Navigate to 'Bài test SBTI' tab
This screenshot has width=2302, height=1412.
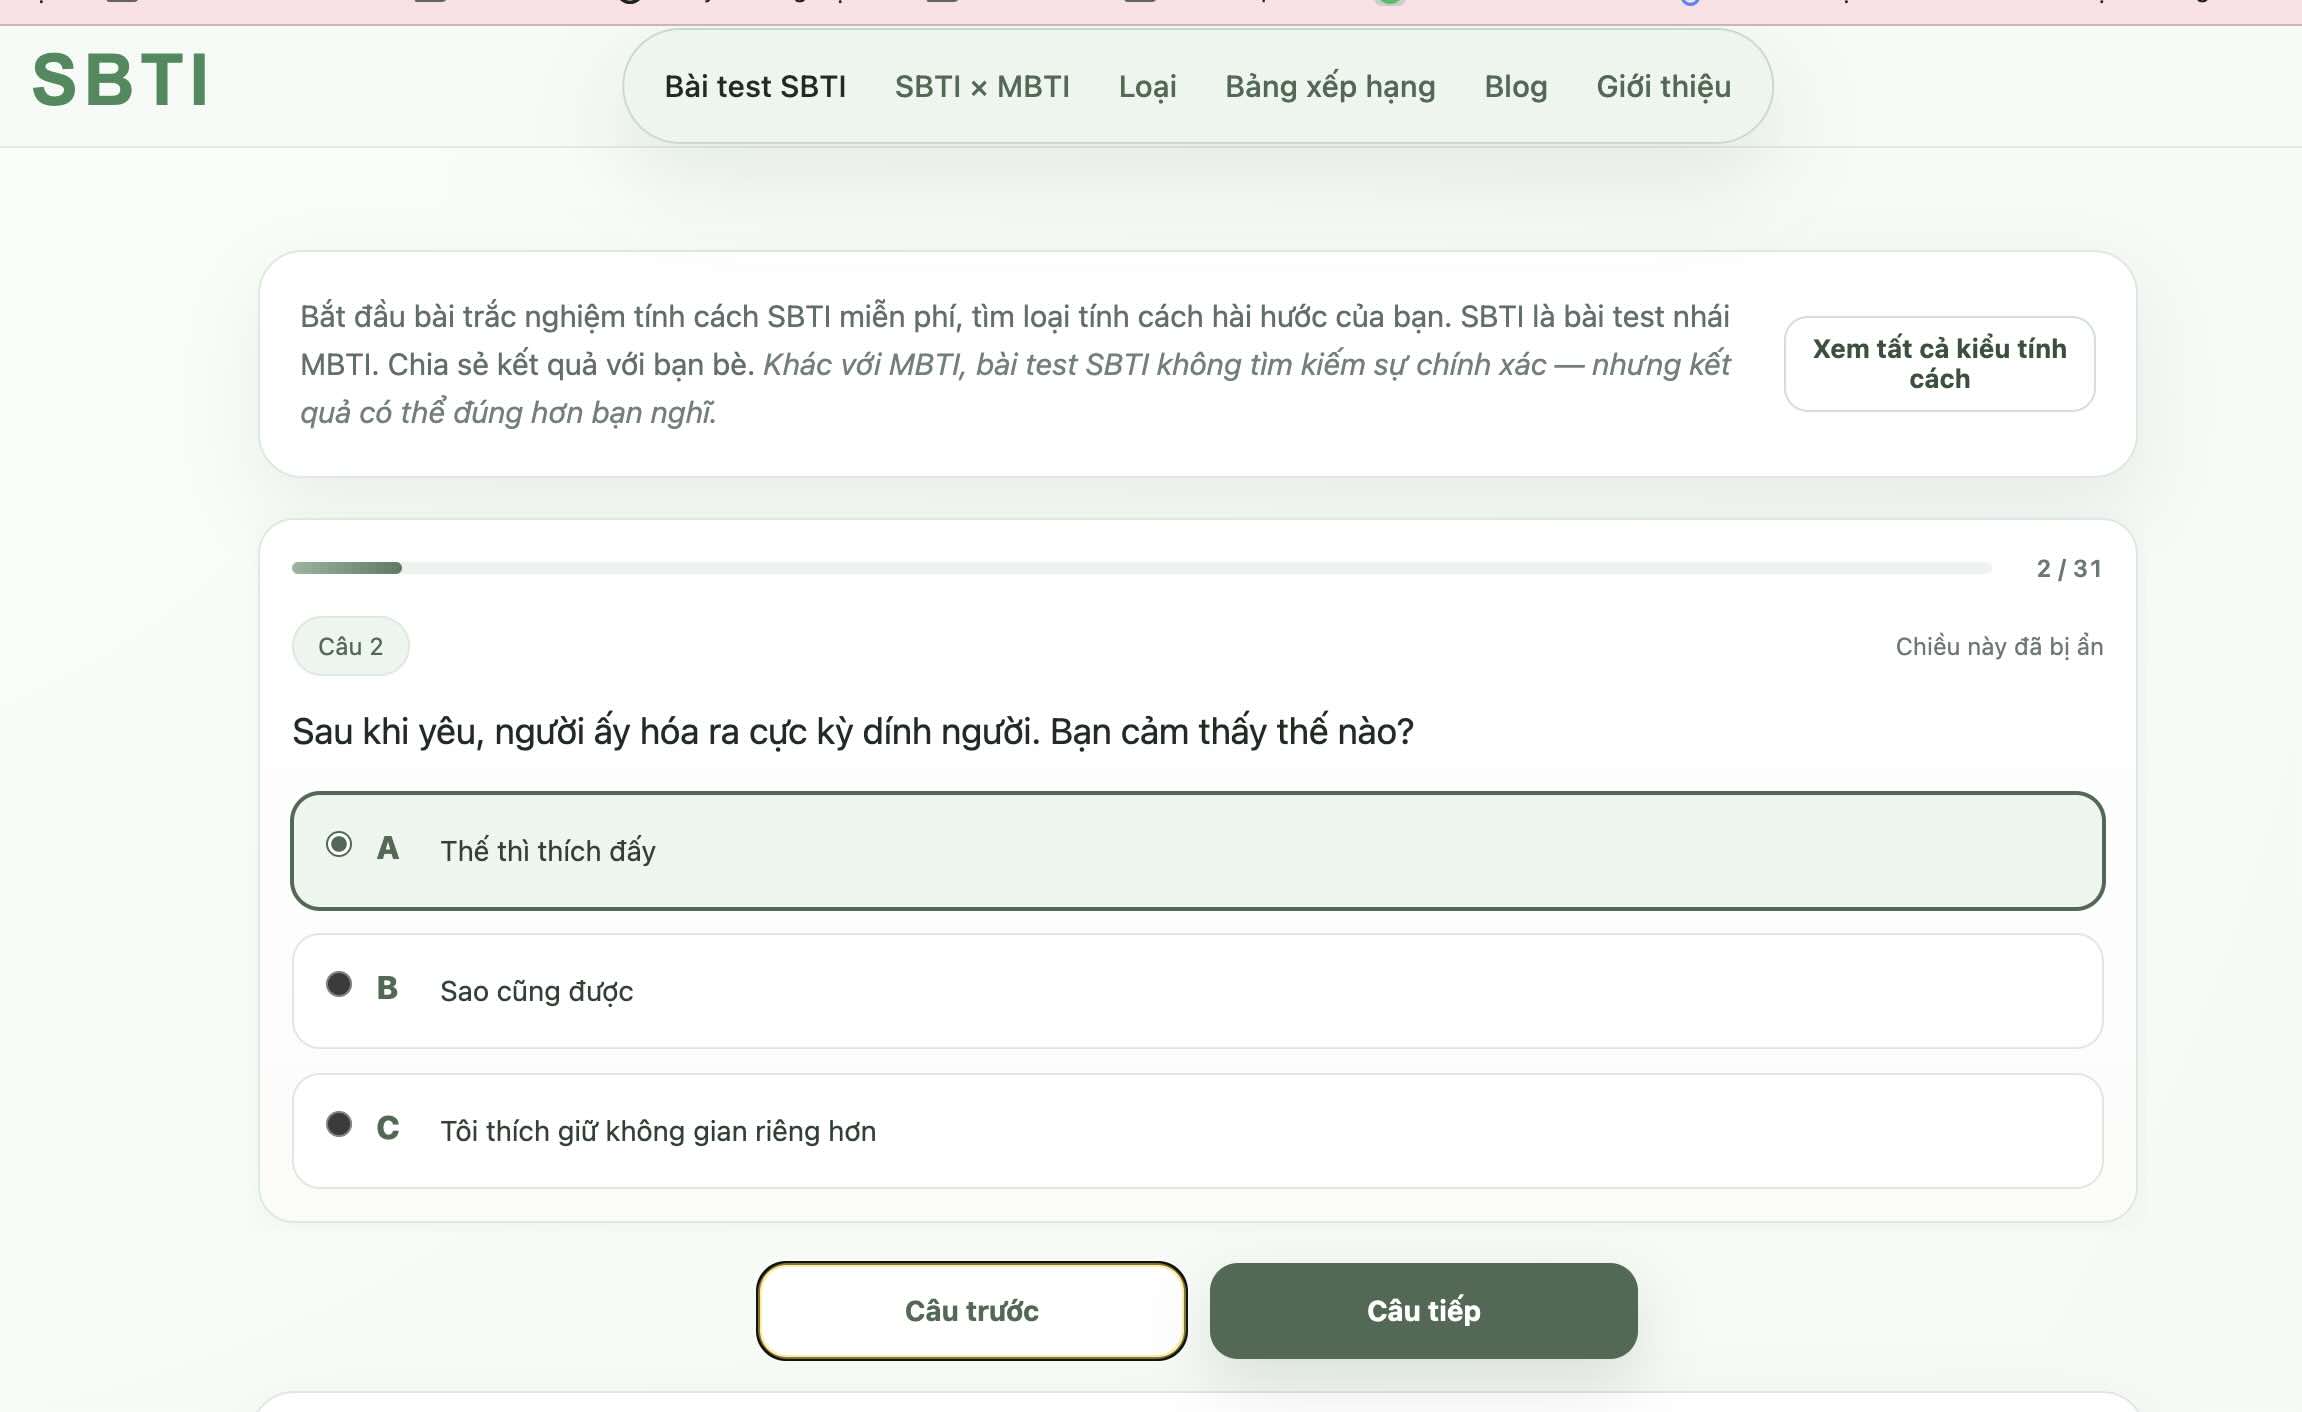tap(755, 86)
